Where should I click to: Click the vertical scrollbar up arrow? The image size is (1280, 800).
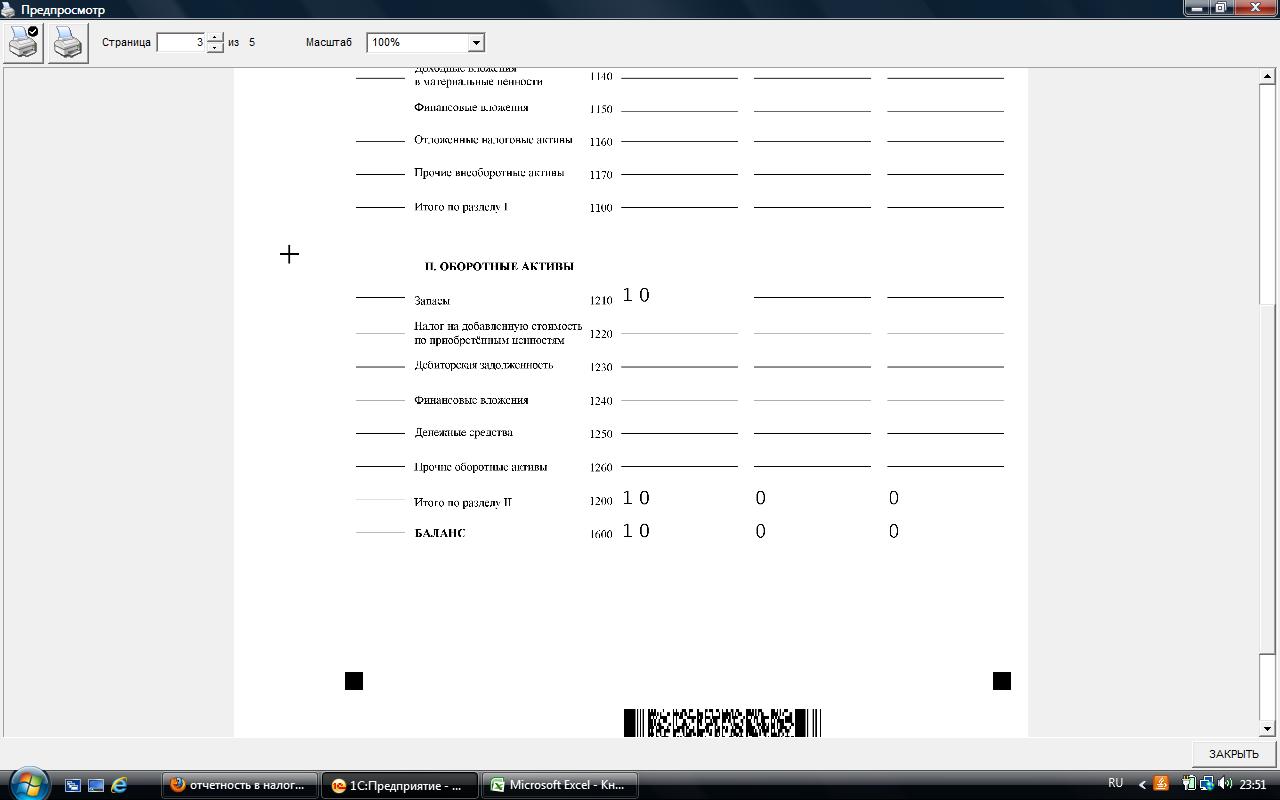click(x=1267, y=76)
